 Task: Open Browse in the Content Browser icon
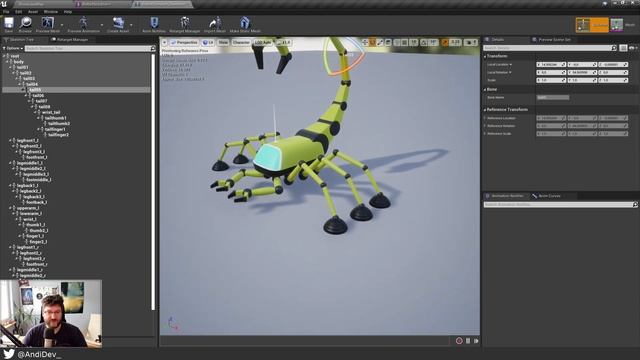pyautogui.click(x=25, y=23)
